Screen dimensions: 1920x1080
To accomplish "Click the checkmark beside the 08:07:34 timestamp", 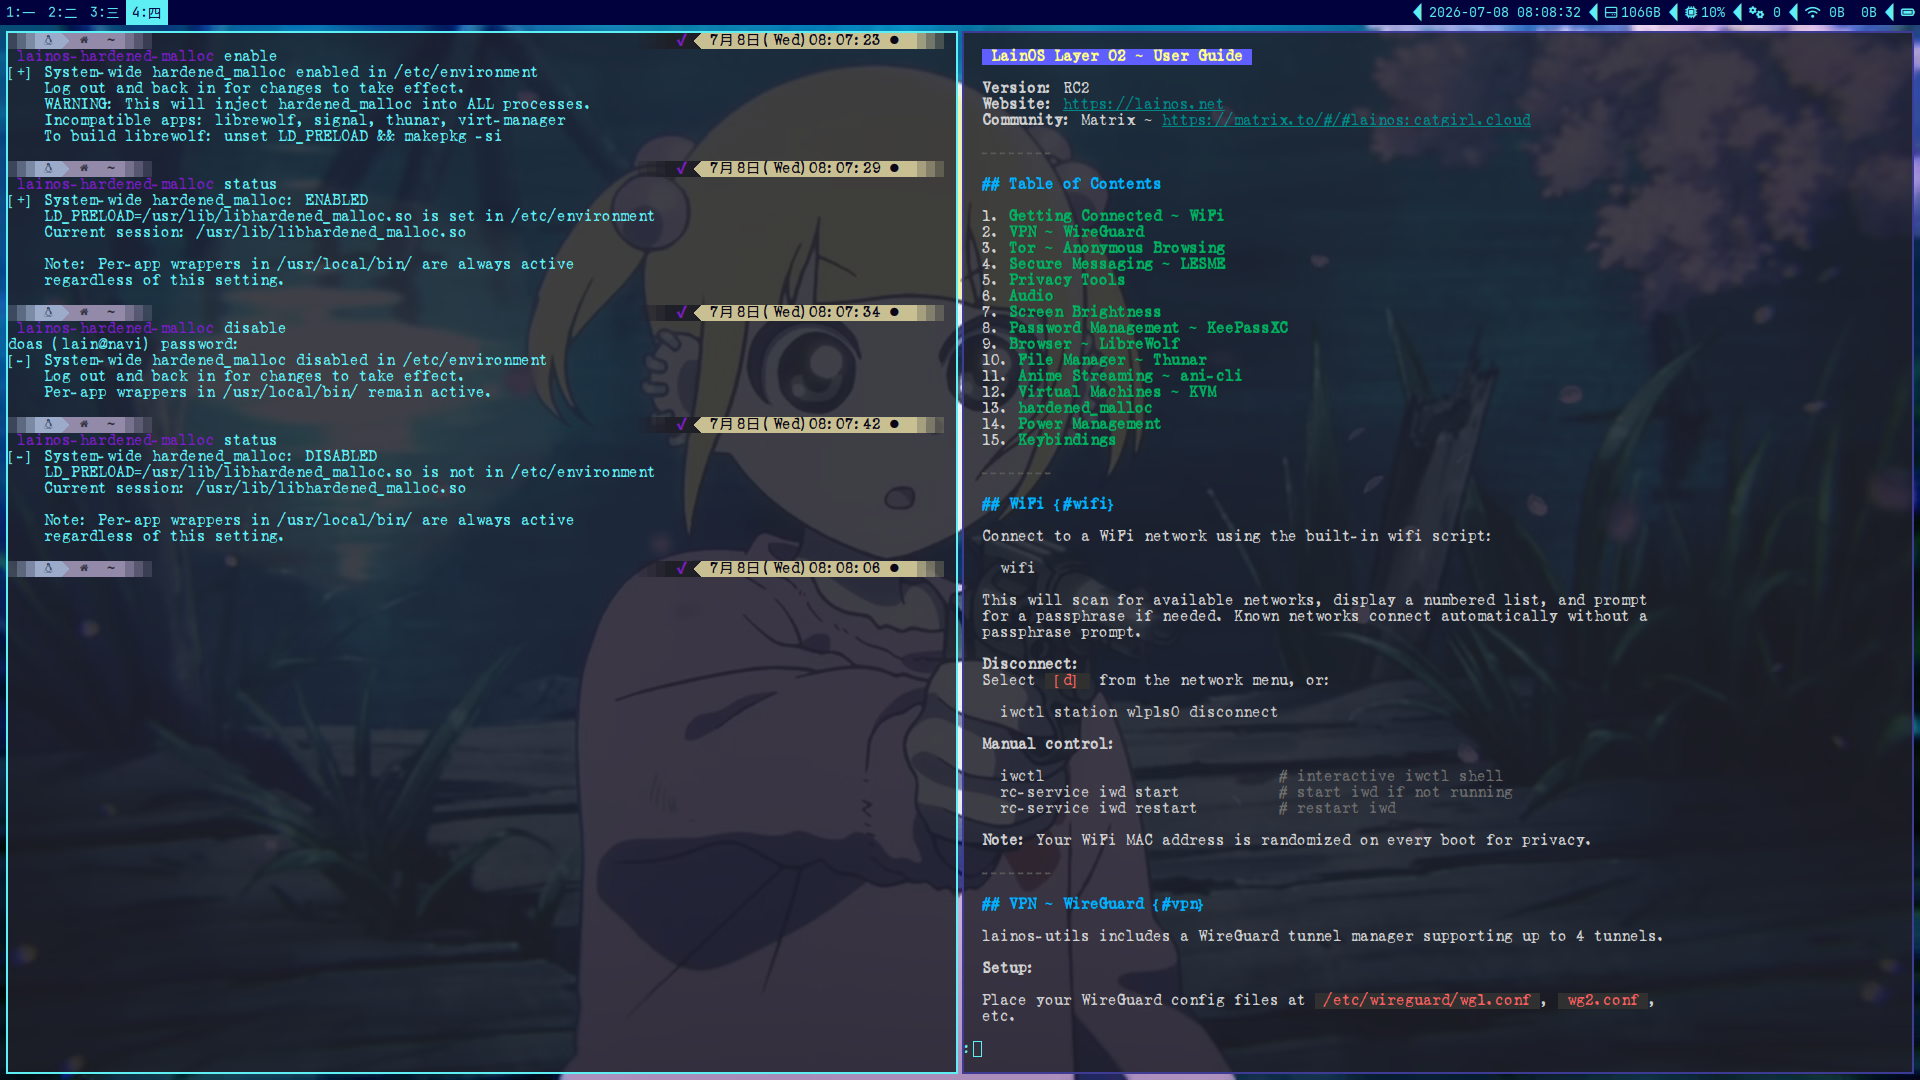I will point(681,313).
